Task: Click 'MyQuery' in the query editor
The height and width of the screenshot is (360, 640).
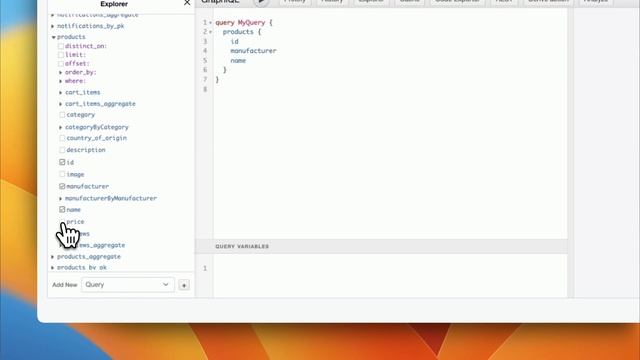Action: pyautogui.click(x=251, y=22)
